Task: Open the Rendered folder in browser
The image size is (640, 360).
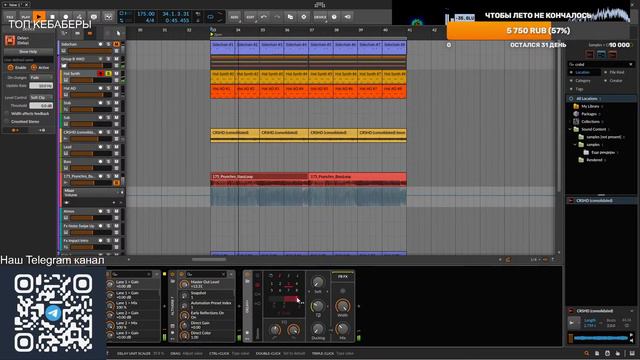Action: coord(594,160)
